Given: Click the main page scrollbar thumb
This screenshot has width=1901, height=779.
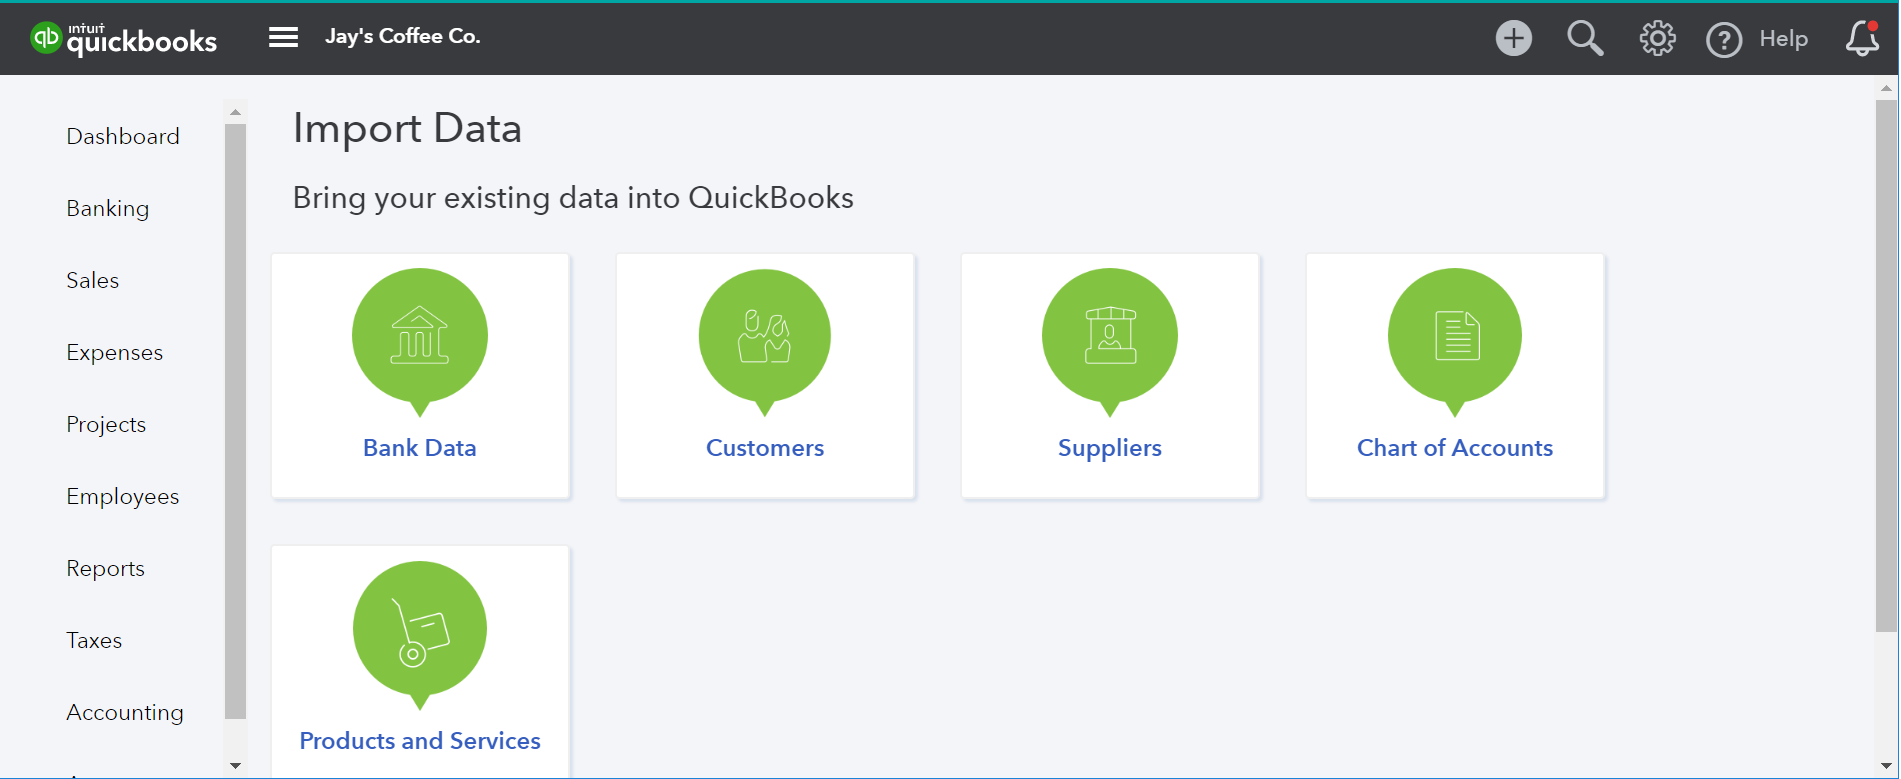Looking at the screenshot, I should (x=1886, y=366).
